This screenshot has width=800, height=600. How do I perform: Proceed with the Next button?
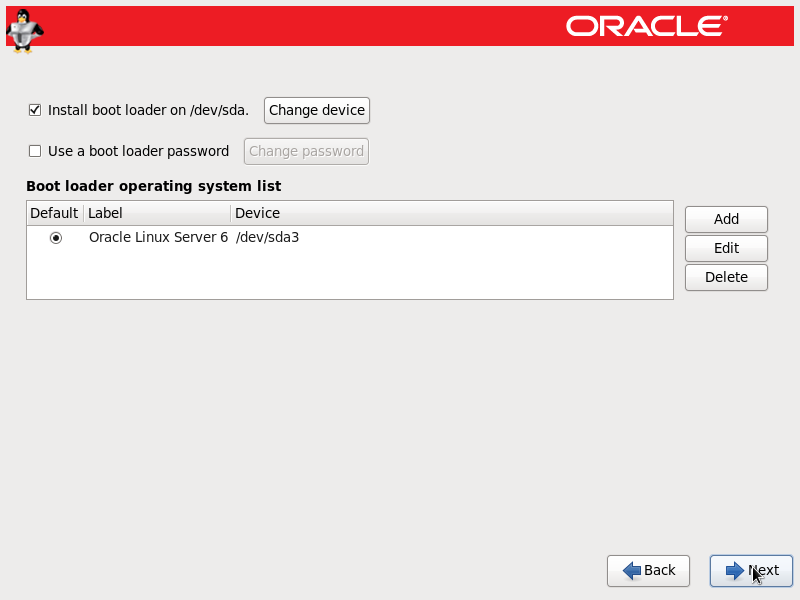coord(751,570)
